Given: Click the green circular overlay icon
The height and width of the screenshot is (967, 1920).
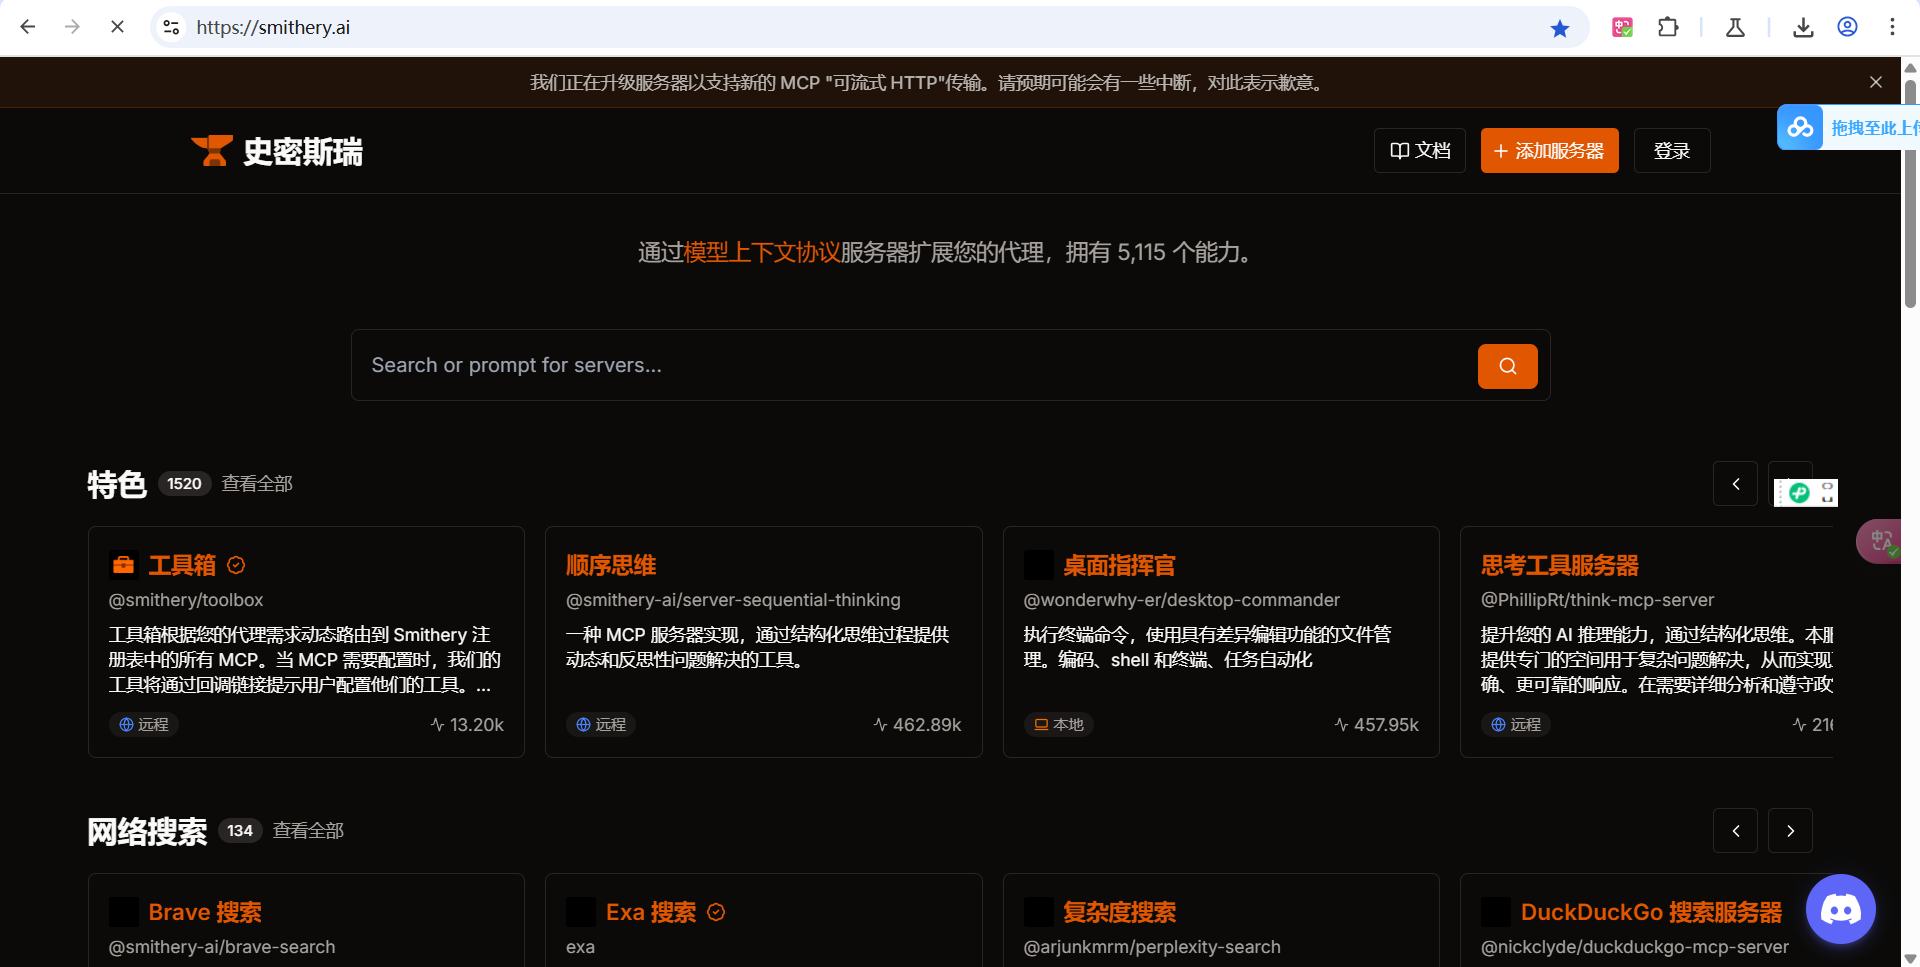Looking at the screenshot, I should tap(1799, 492).
